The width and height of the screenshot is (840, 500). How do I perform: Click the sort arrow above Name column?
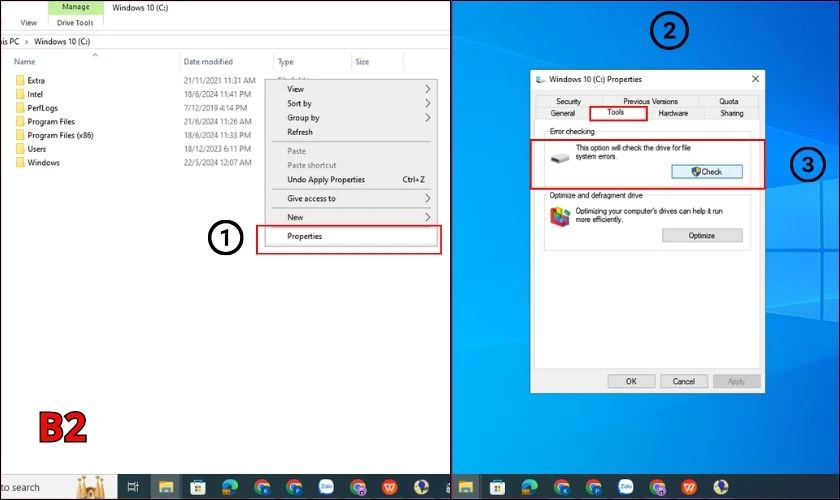95,55
